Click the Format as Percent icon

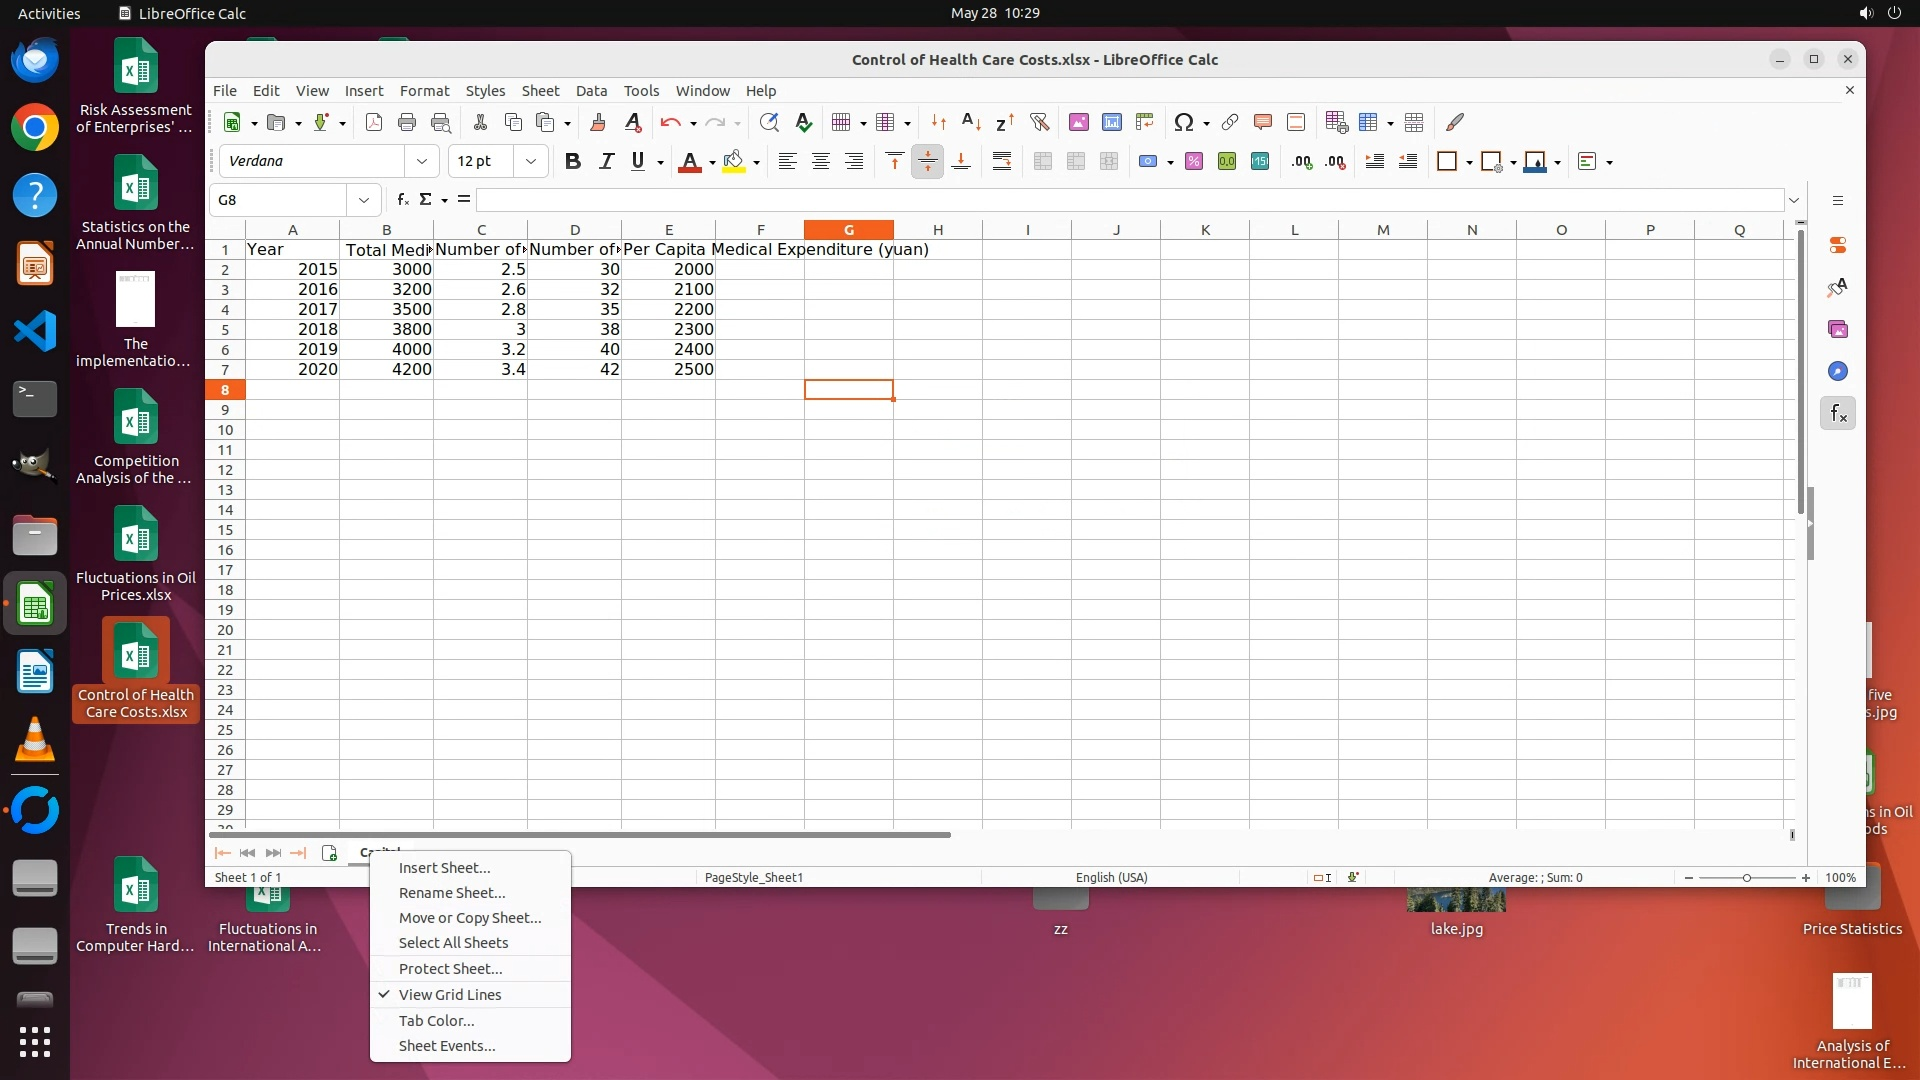click(1193, 162)
